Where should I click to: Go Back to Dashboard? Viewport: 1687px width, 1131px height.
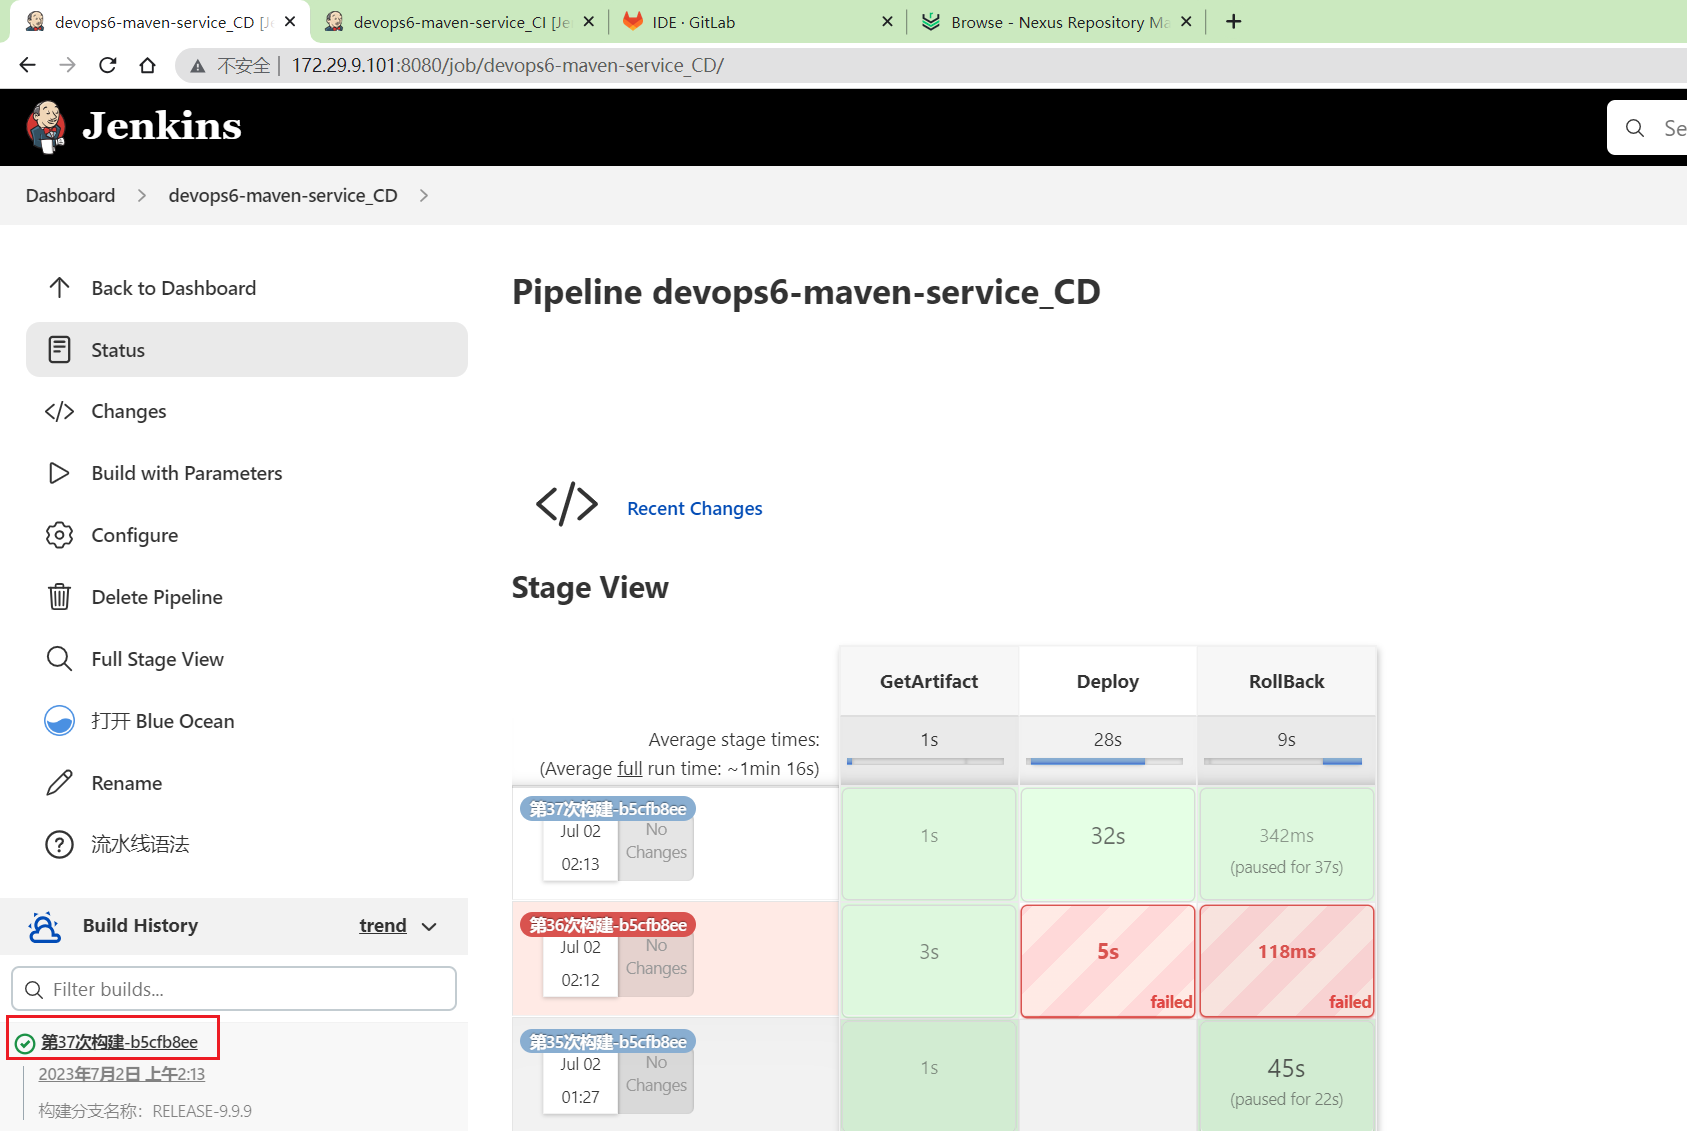pyautogui.click(x=247, y=288)
